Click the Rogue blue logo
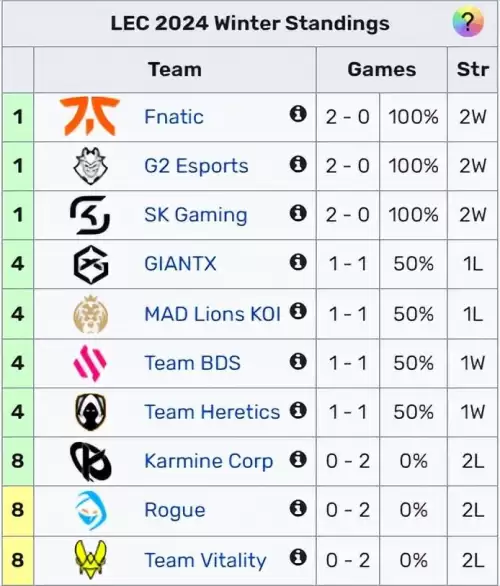The width and height of the screenshot is (500, 586). tap(91, 511)
